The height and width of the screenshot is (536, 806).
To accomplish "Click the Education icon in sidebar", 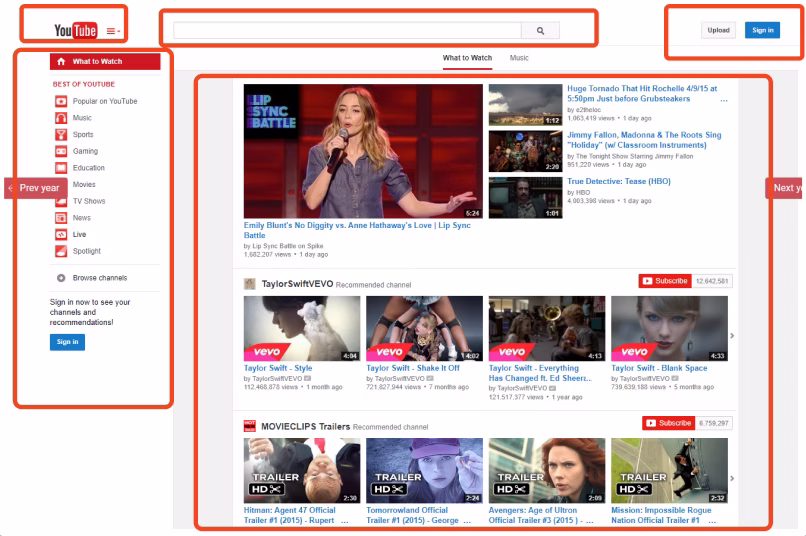I will coord(61,168).
